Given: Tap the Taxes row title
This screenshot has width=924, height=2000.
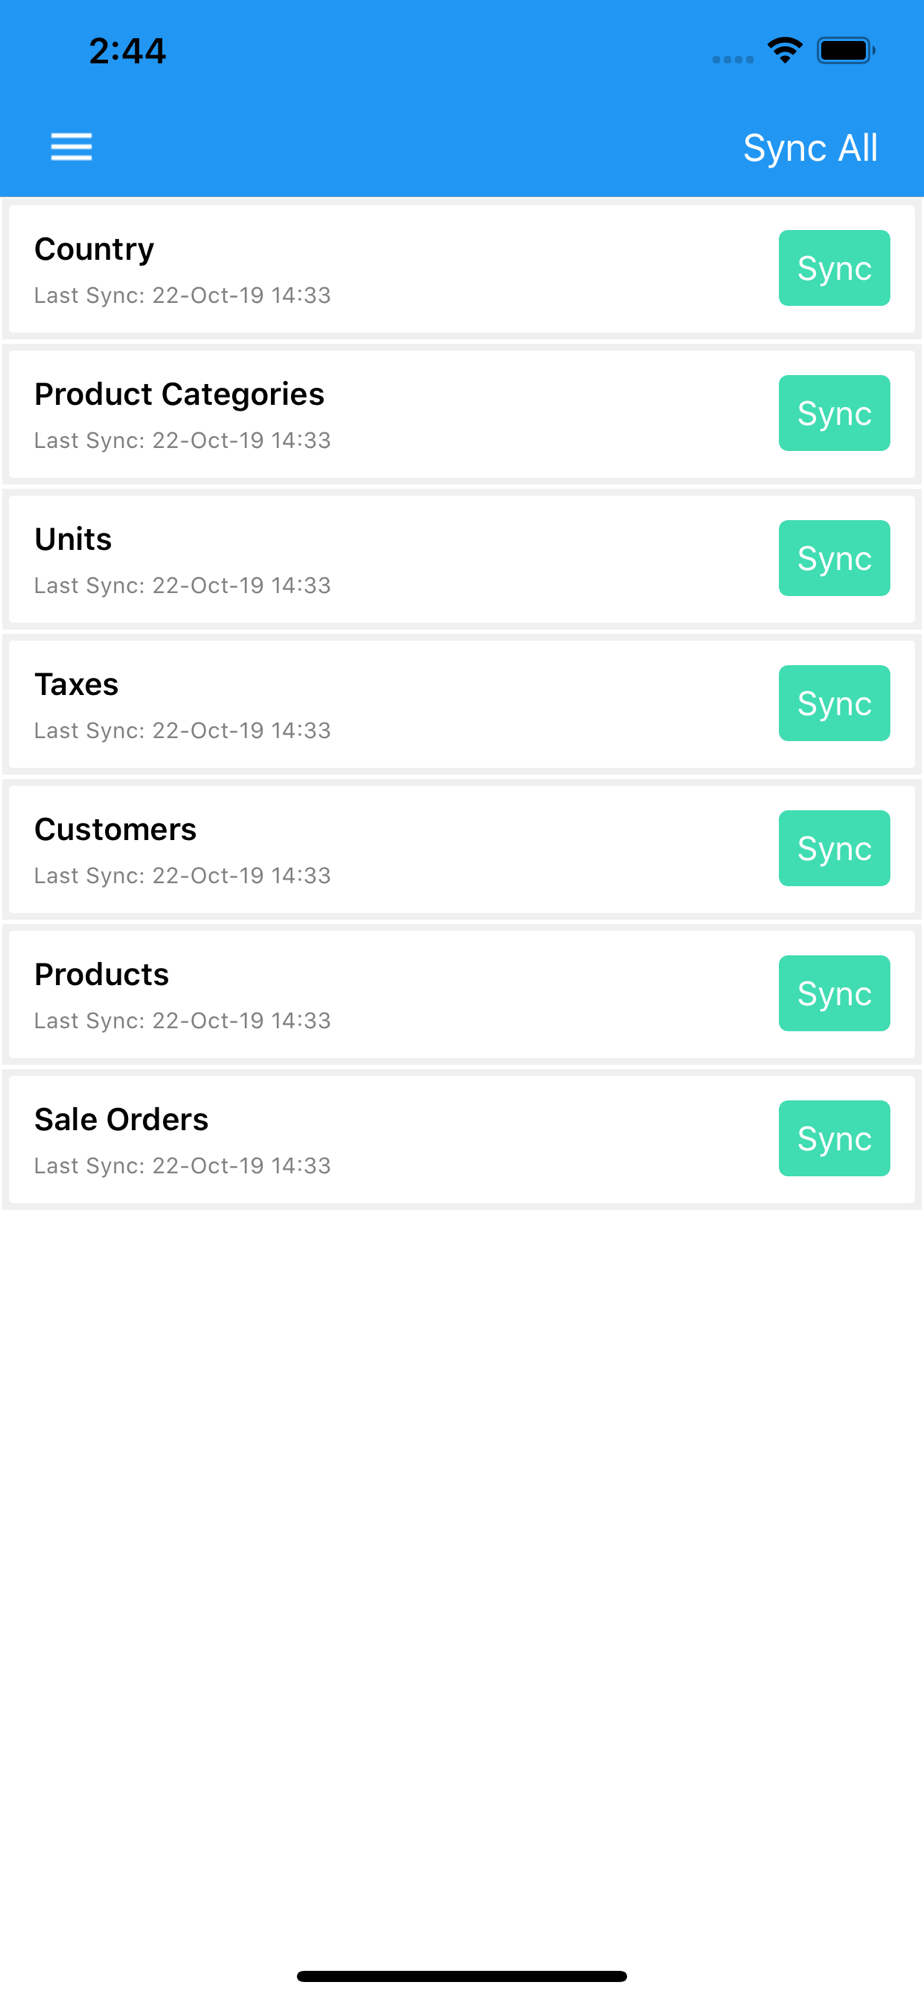Looking at the screenshot, I should (76, 684).
